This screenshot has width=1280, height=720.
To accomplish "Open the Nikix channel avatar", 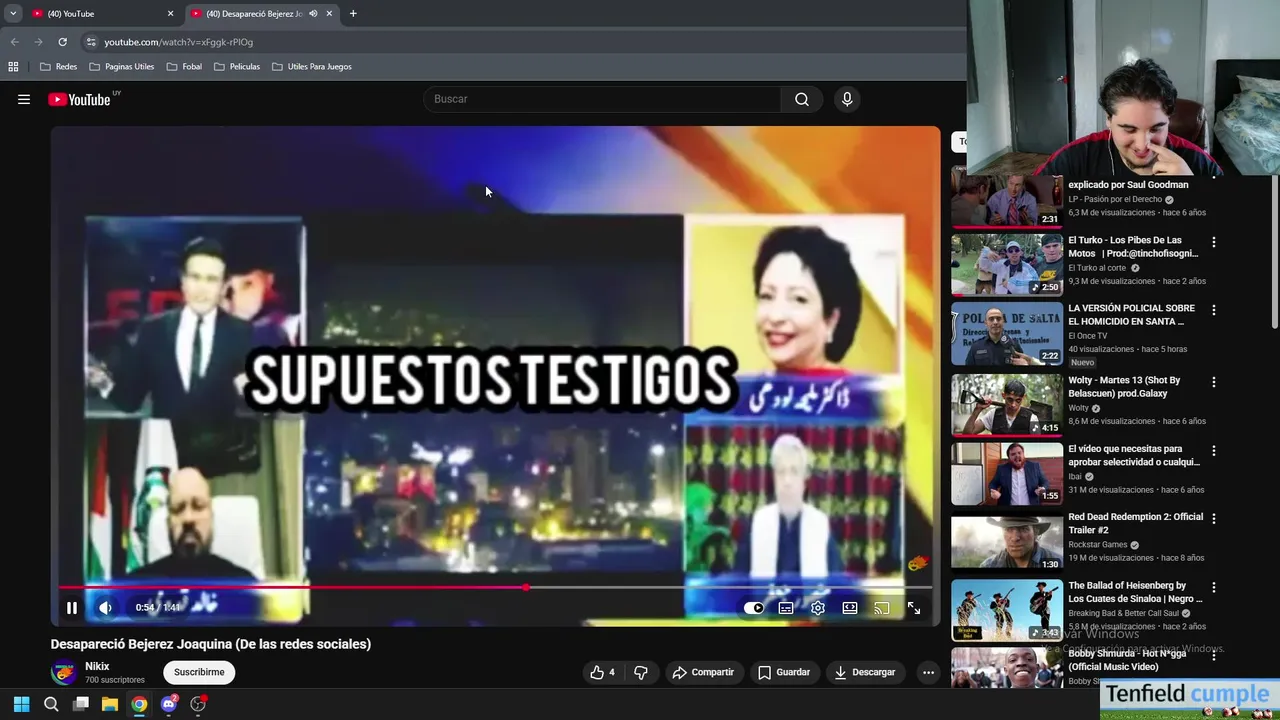I will point(64,673).
